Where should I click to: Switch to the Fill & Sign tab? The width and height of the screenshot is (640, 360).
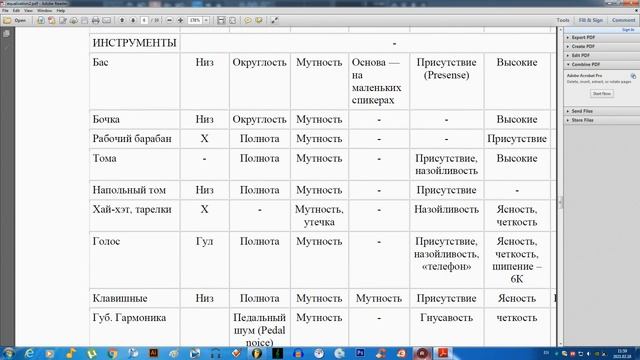click(x=591, y=20)
